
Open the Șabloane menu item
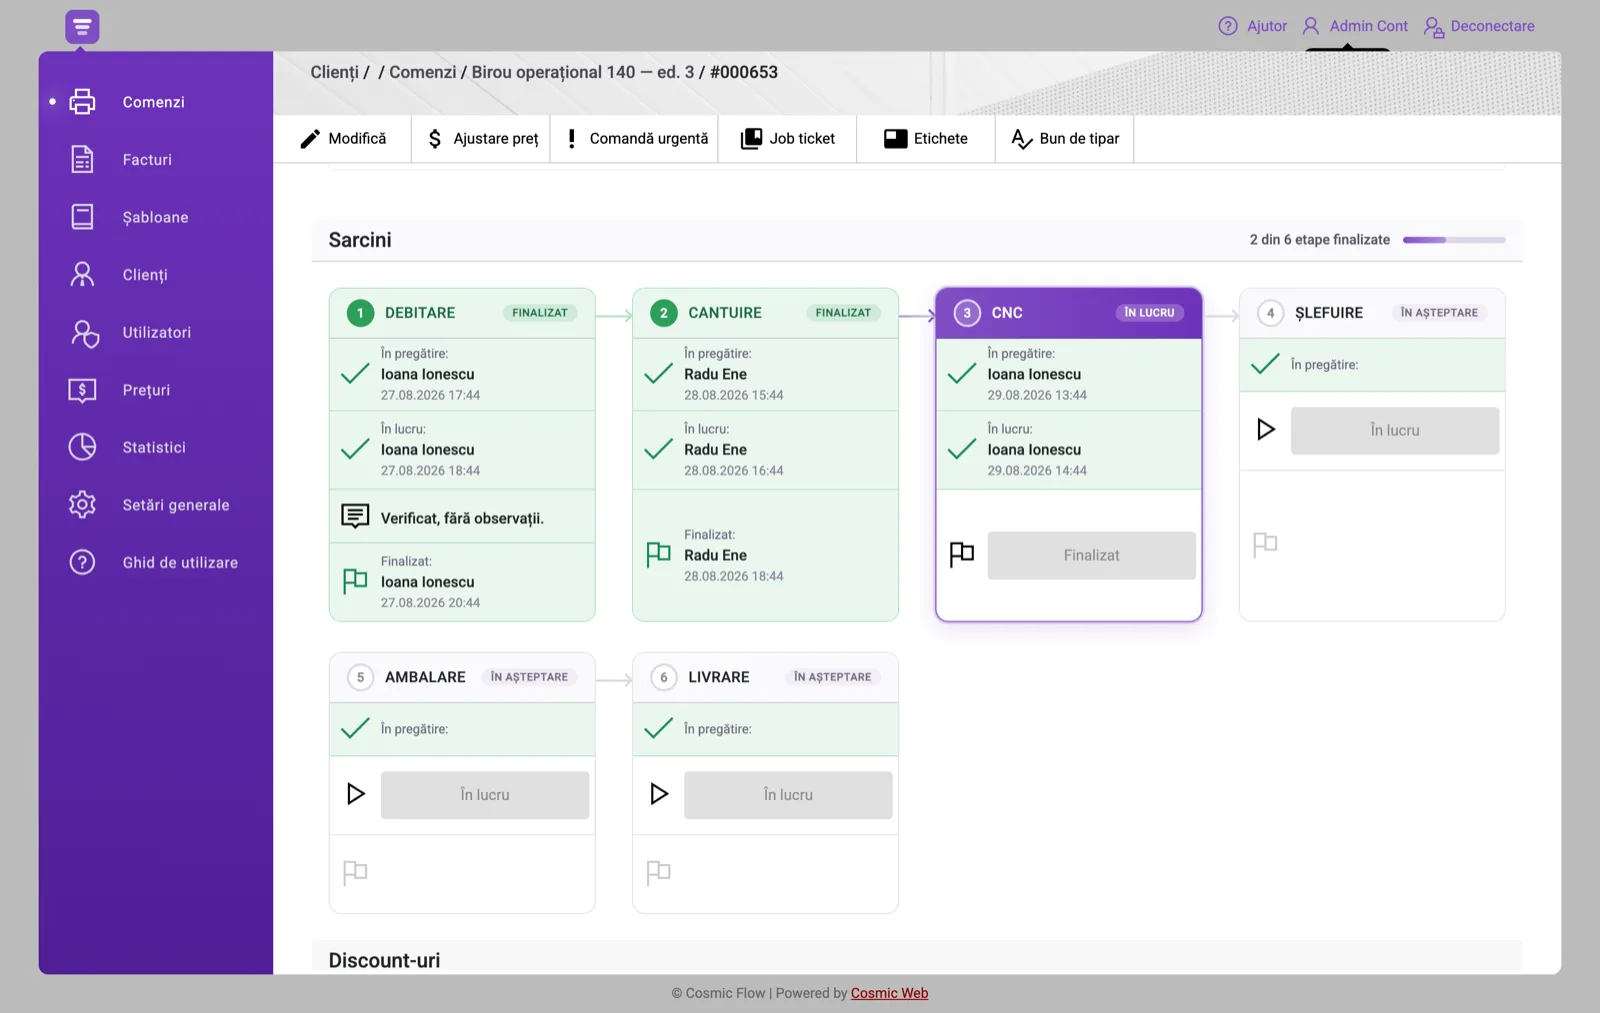point(156,217)
